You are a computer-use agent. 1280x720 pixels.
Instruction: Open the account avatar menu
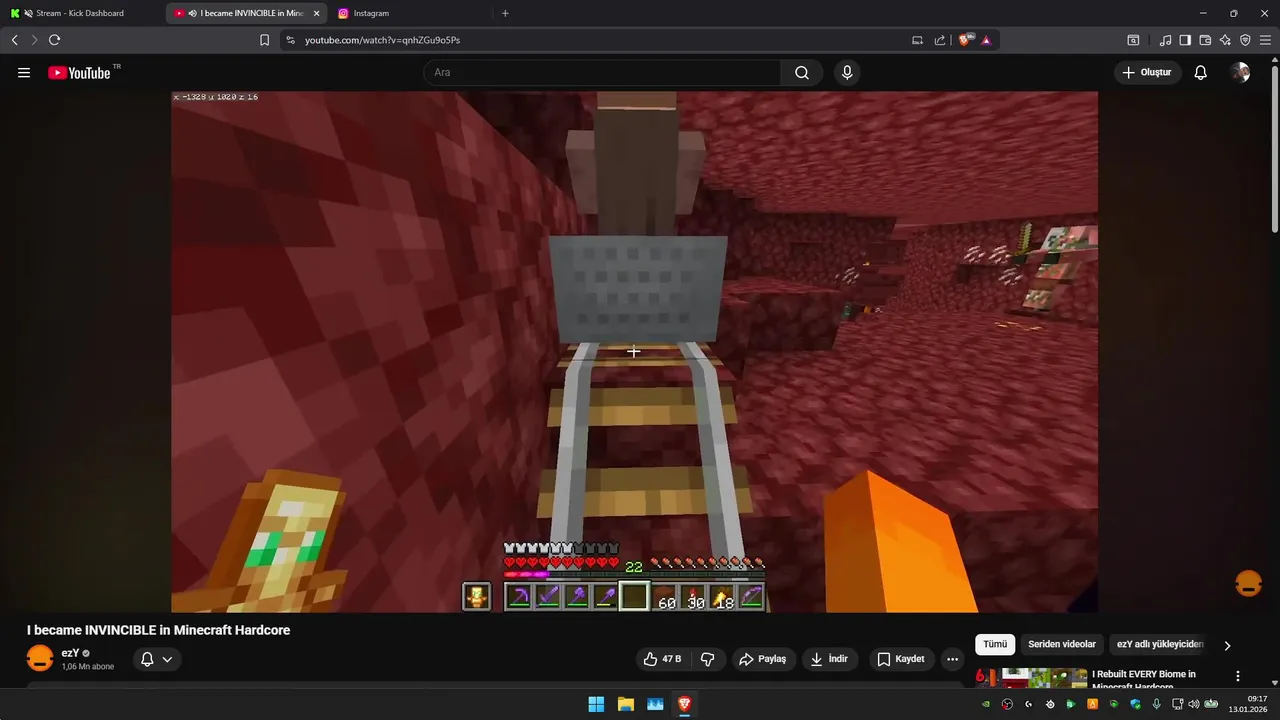1240,72
